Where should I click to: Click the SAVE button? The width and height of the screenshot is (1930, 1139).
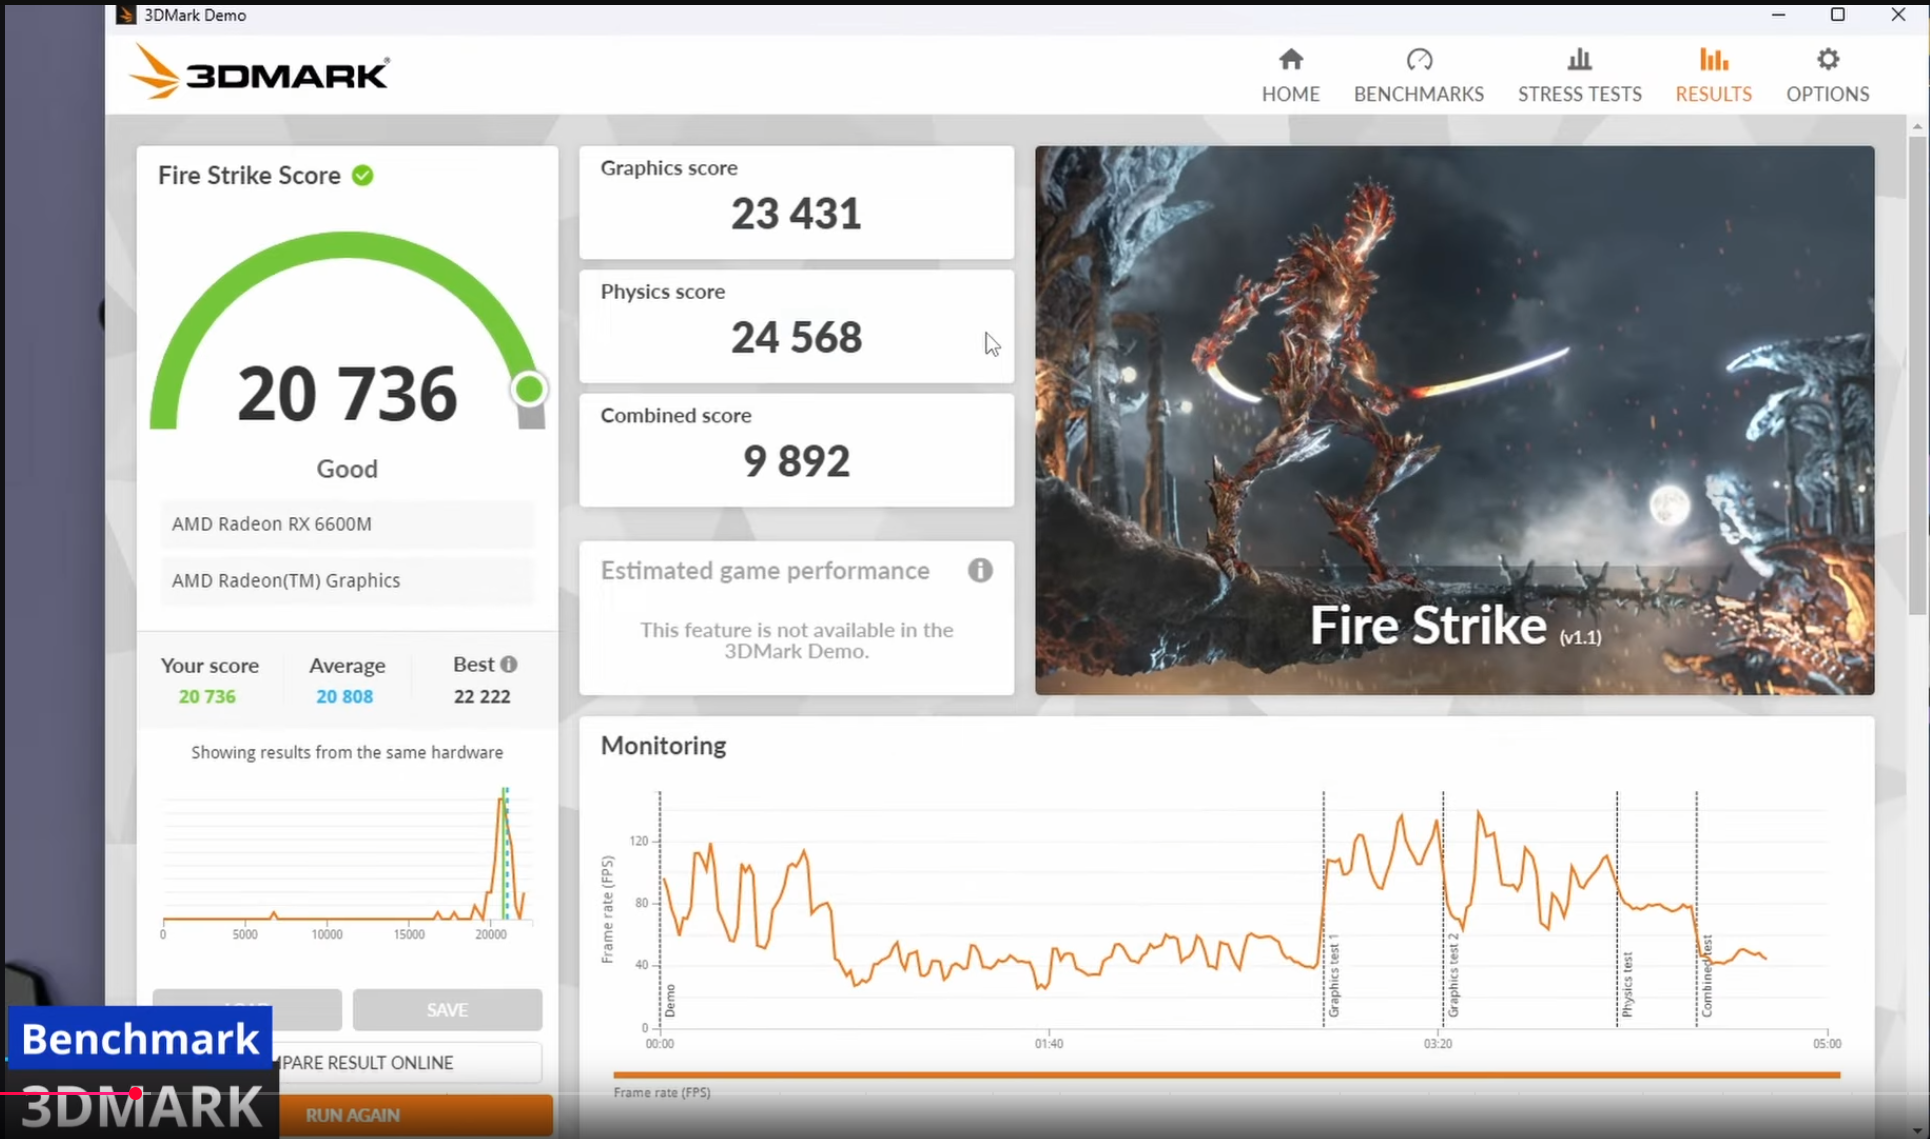point(447,1010)
